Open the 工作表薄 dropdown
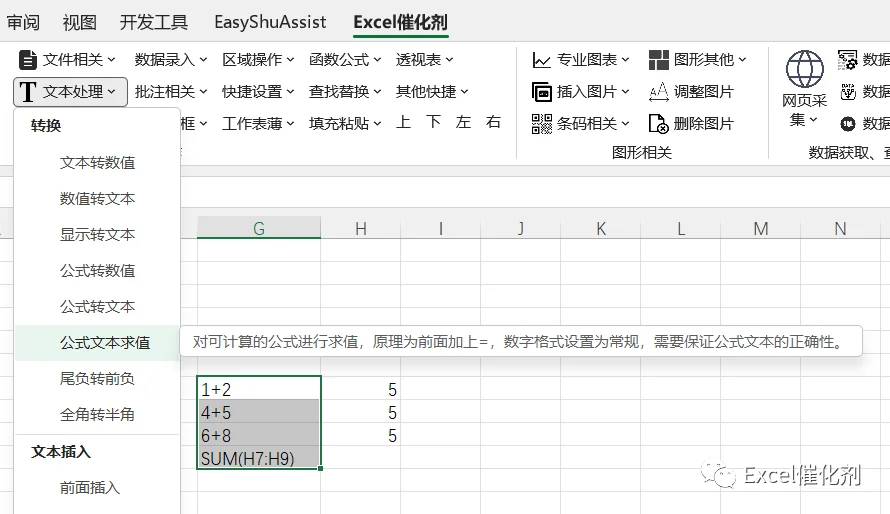 tap(258, 123)
